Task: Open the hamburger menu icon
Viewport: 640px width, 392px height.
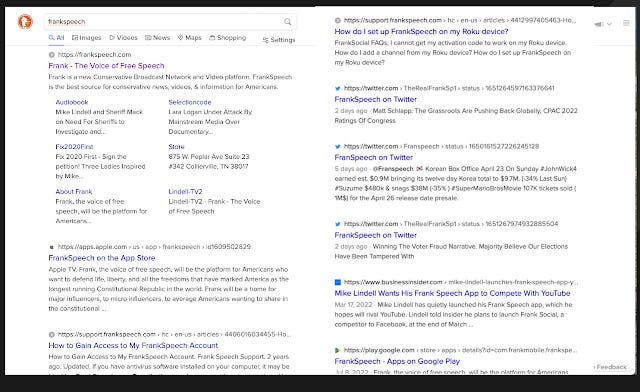Action: (x=626, y=23)
